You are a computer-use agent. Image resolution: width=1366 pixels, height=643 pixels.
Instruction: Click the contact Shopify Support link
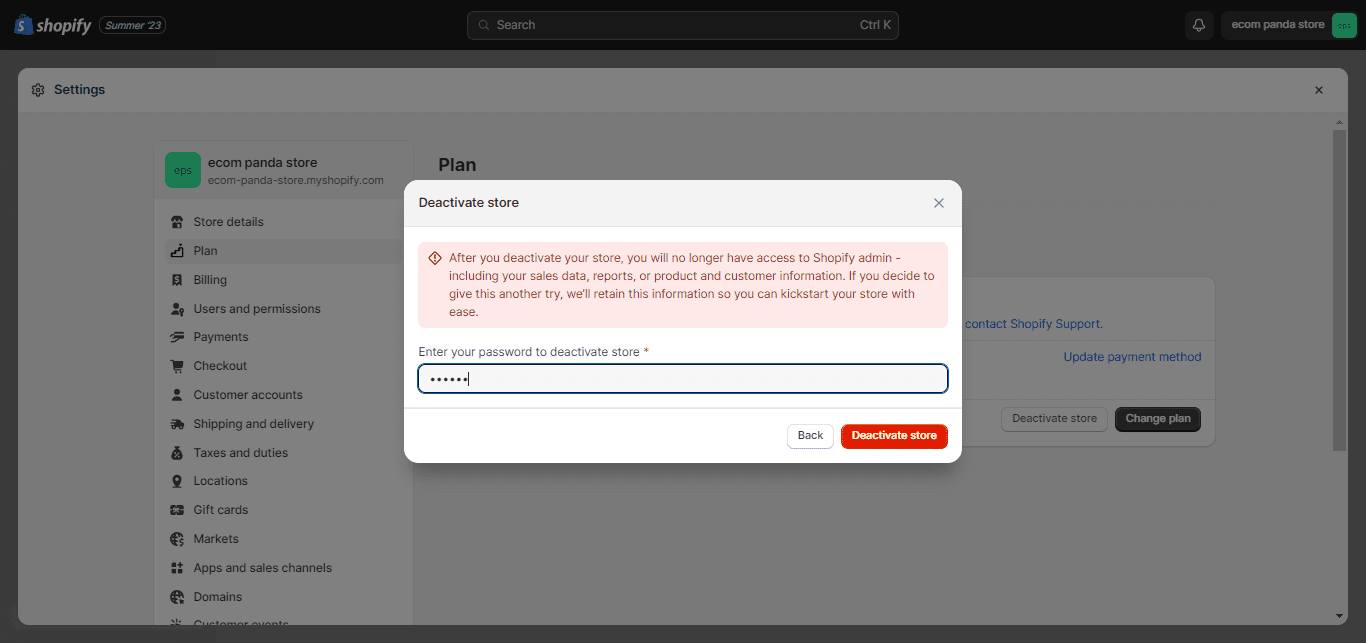[1033, 323]
